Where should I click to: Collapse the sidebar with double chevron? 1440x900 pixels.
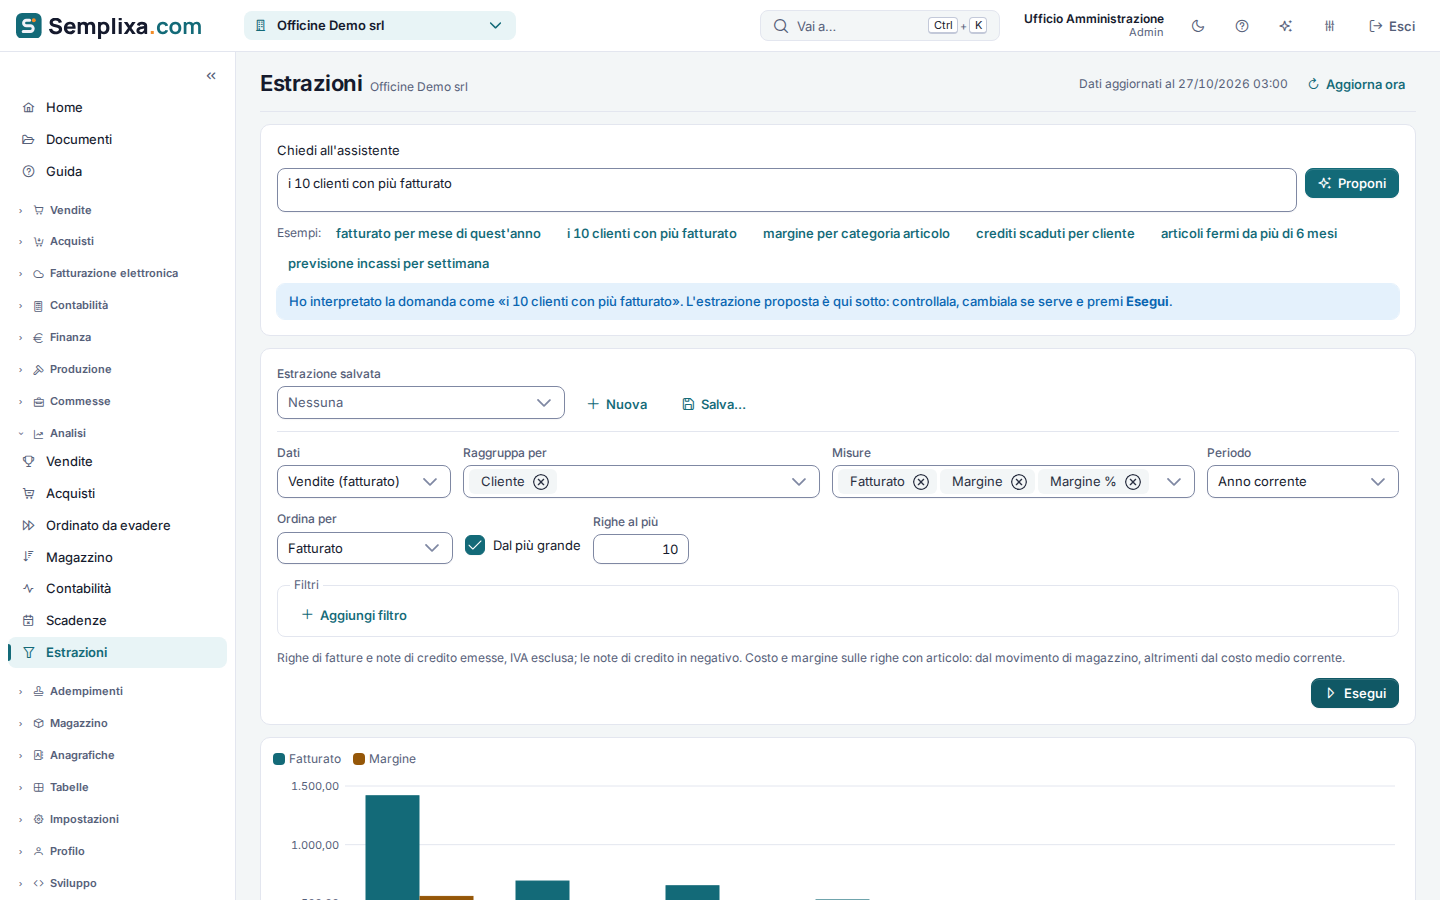(x=211, y=76)
